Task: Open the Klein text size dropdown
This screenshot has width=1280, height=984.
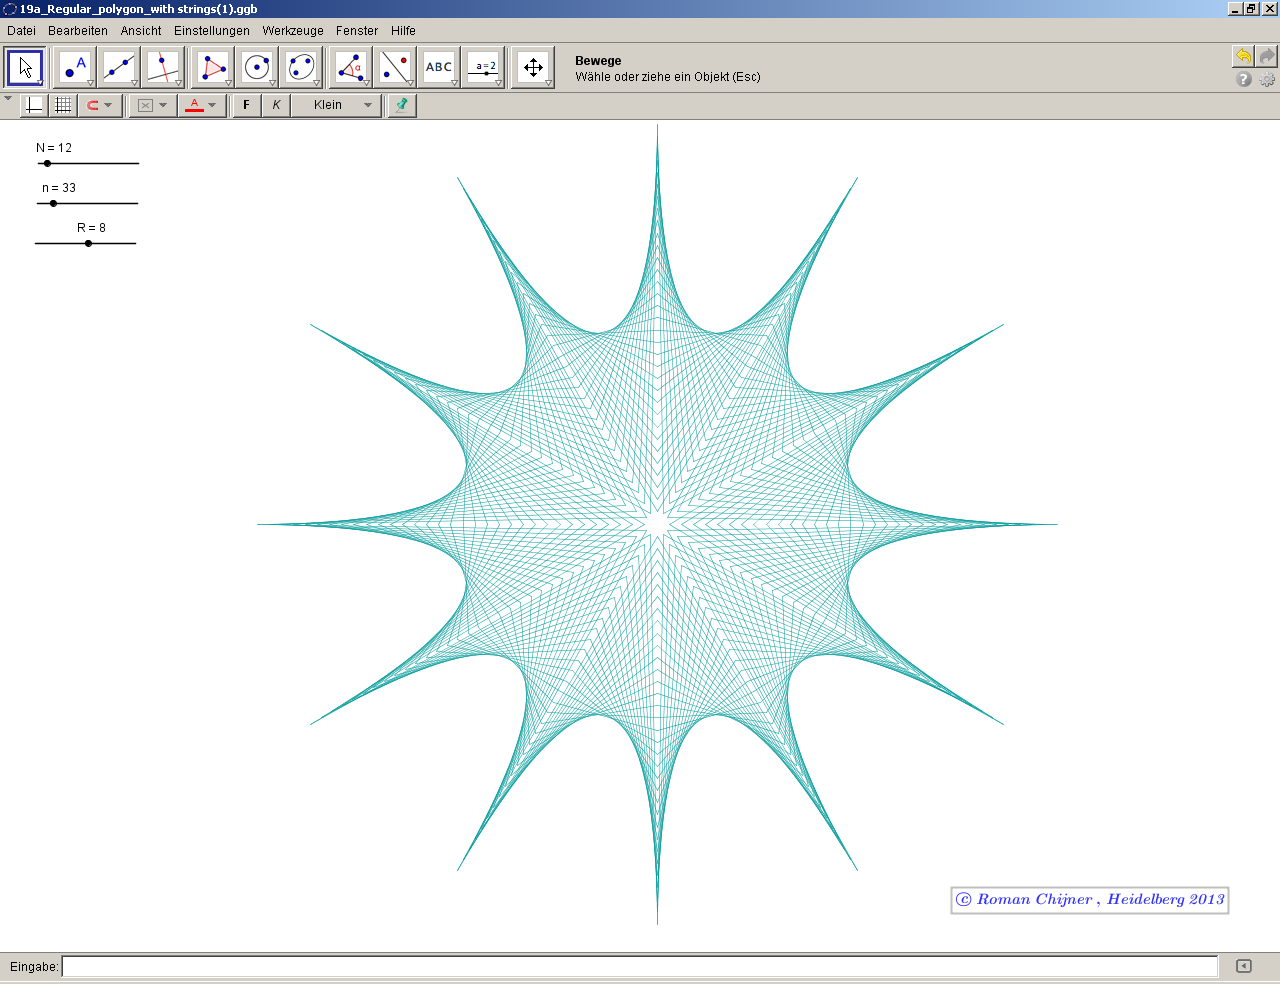Action: pos(337,105)
